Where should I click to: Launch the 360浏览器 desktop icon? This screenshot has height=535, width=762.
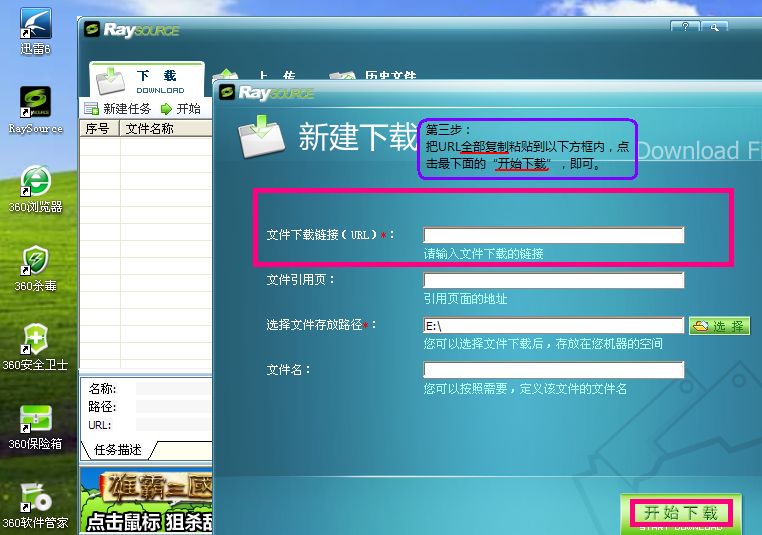pyautogui.click(x=35, y=190)
